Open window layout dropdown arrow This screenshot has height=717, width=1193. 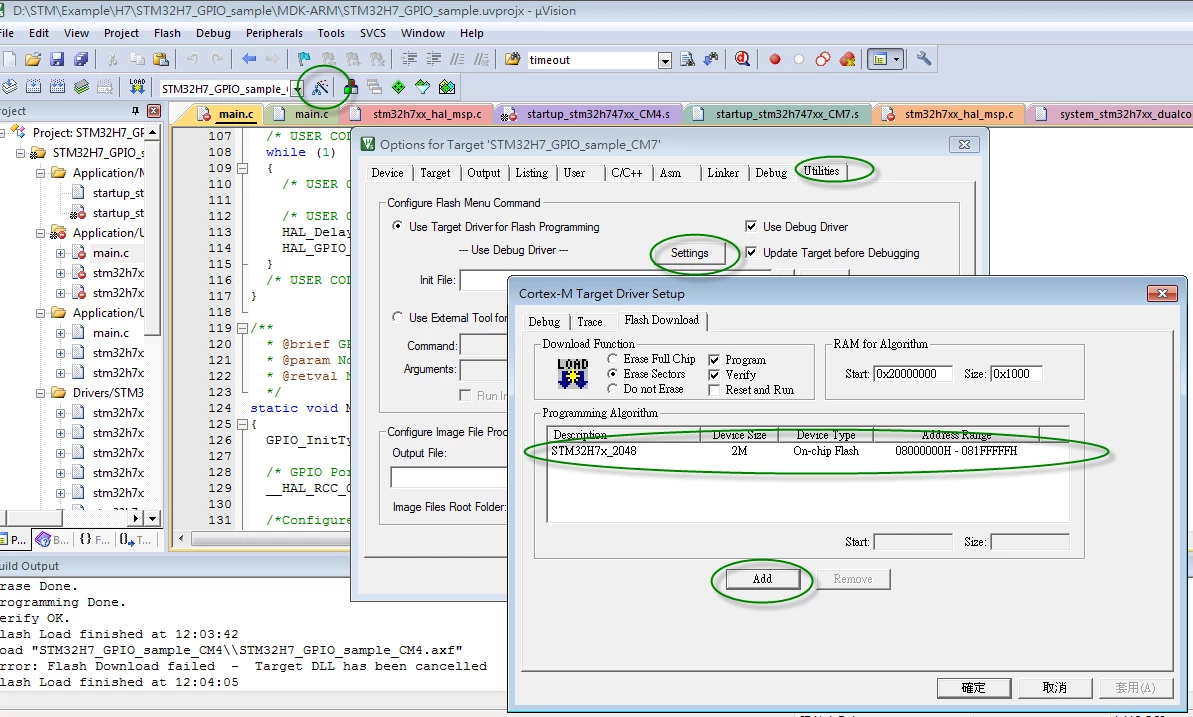(896, 59)
